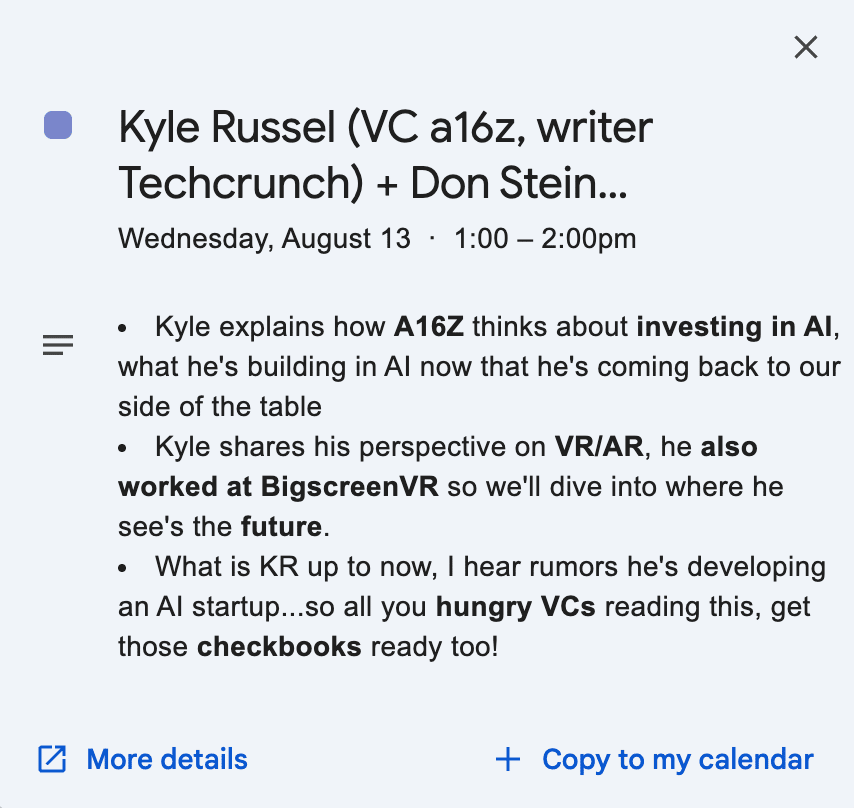Viewport: 854px width, 808px height.
Task: Click the bold A16Z text
Action: [x=429, y=327]
